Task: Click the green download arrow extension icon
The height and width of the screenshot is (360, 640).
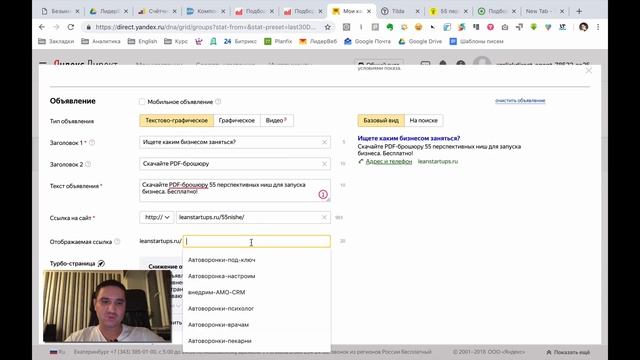Action: coord(533,27)
